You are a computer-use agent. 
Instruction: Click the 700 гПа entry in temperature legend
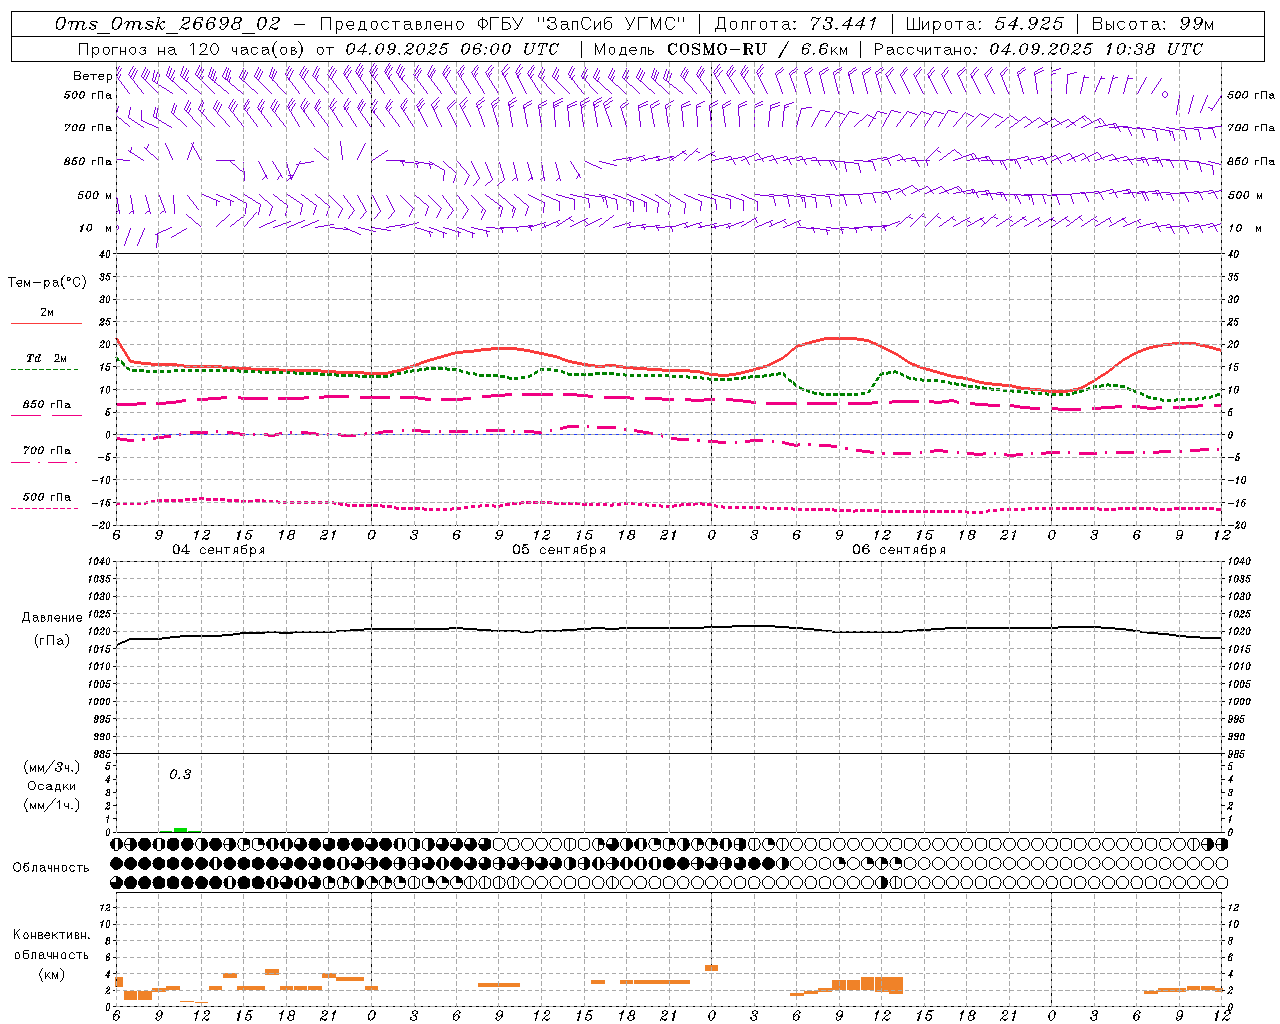[47, 451]
